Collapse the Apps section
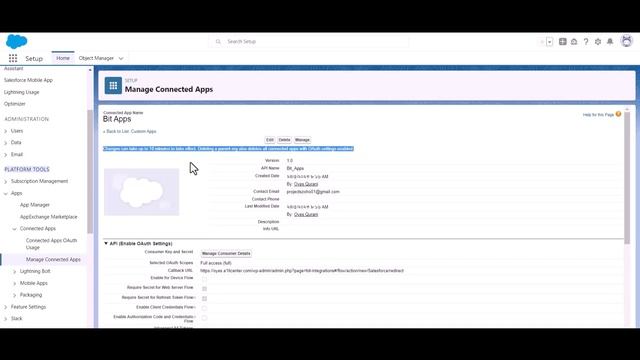640x360 pixels. pos(6,193)
